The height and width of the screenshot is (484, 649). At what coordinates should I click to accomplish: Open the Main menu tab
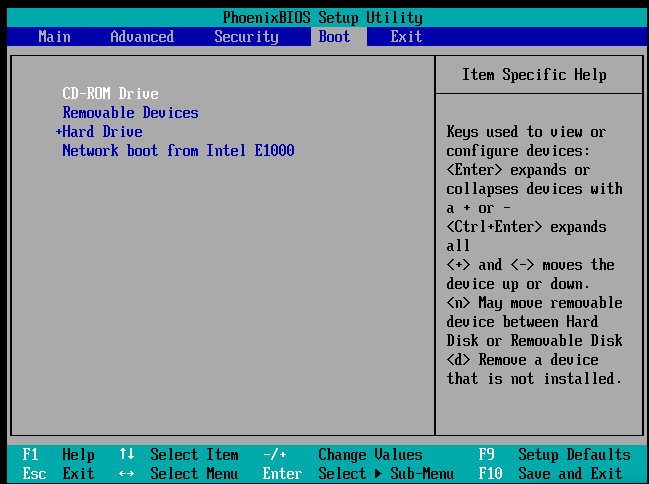(x=54, y=36)
